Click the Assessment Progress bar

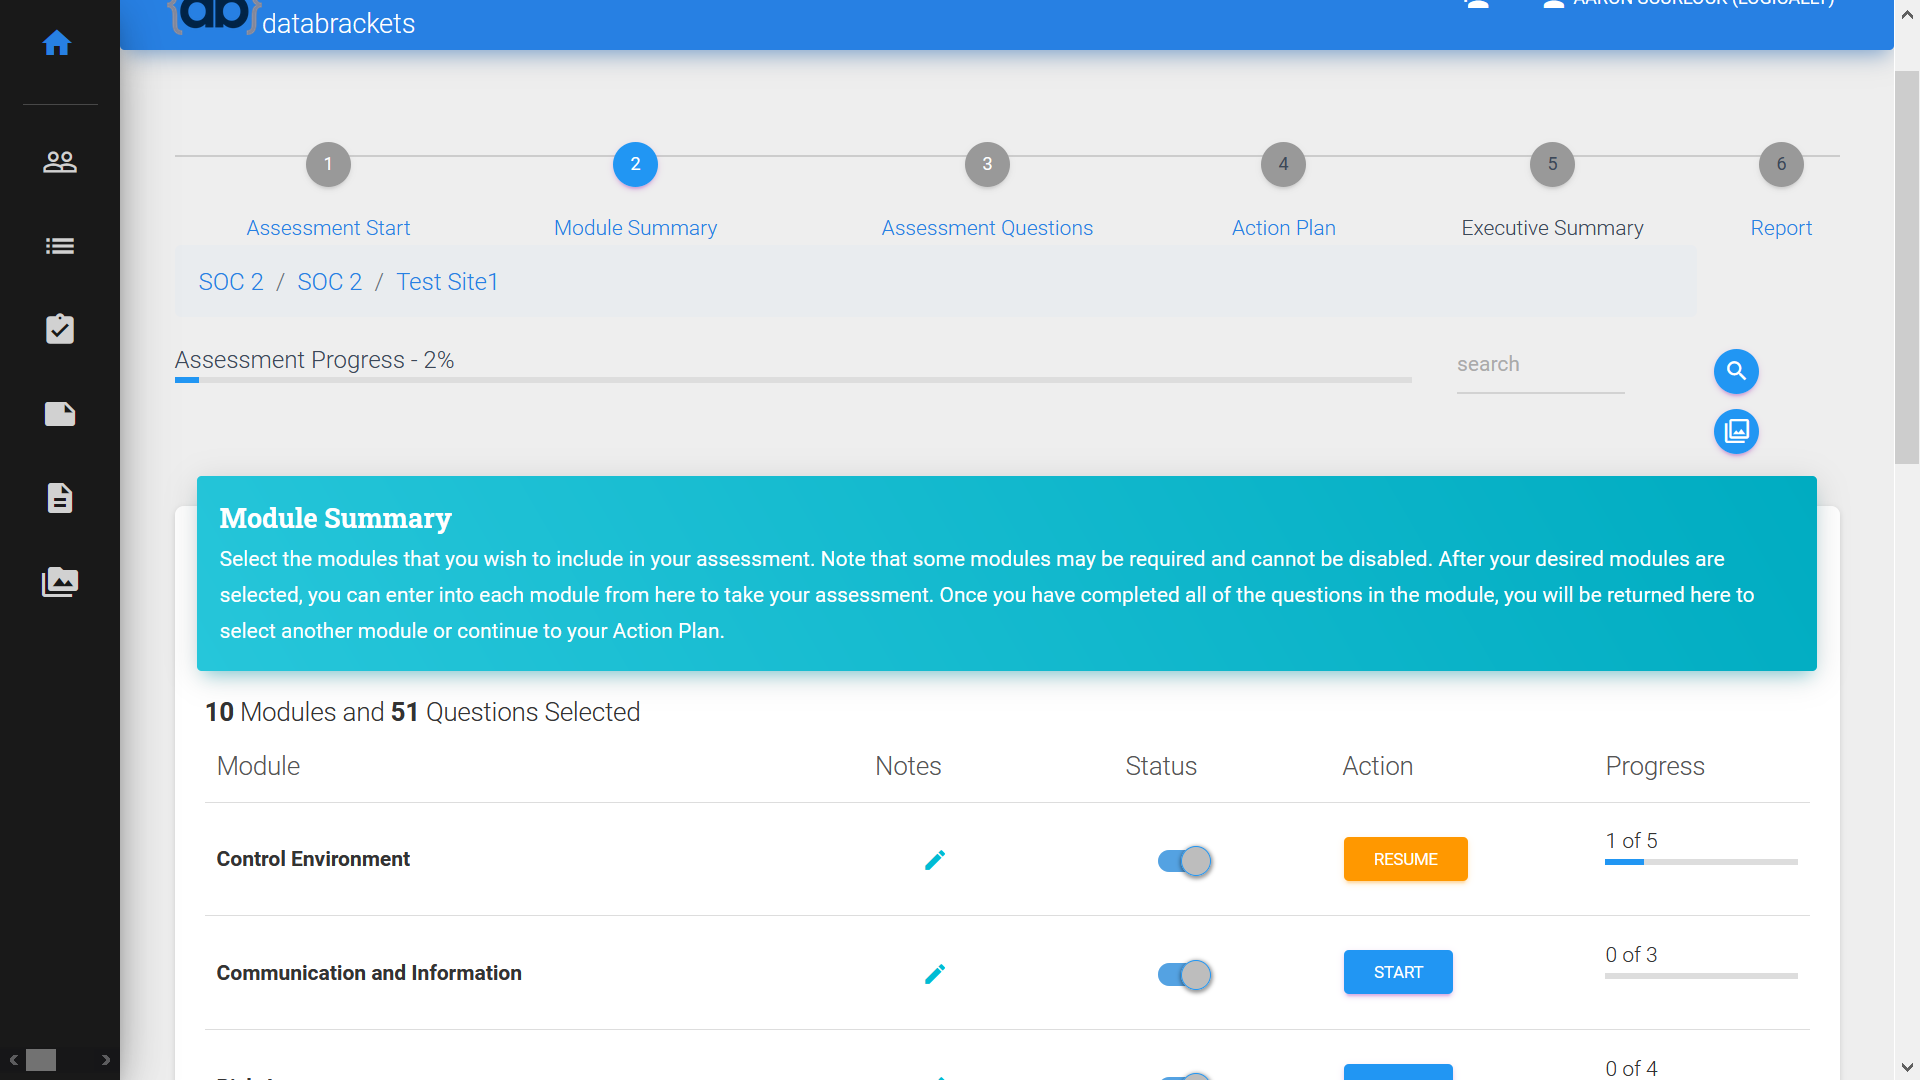click(x=793, y=380)
